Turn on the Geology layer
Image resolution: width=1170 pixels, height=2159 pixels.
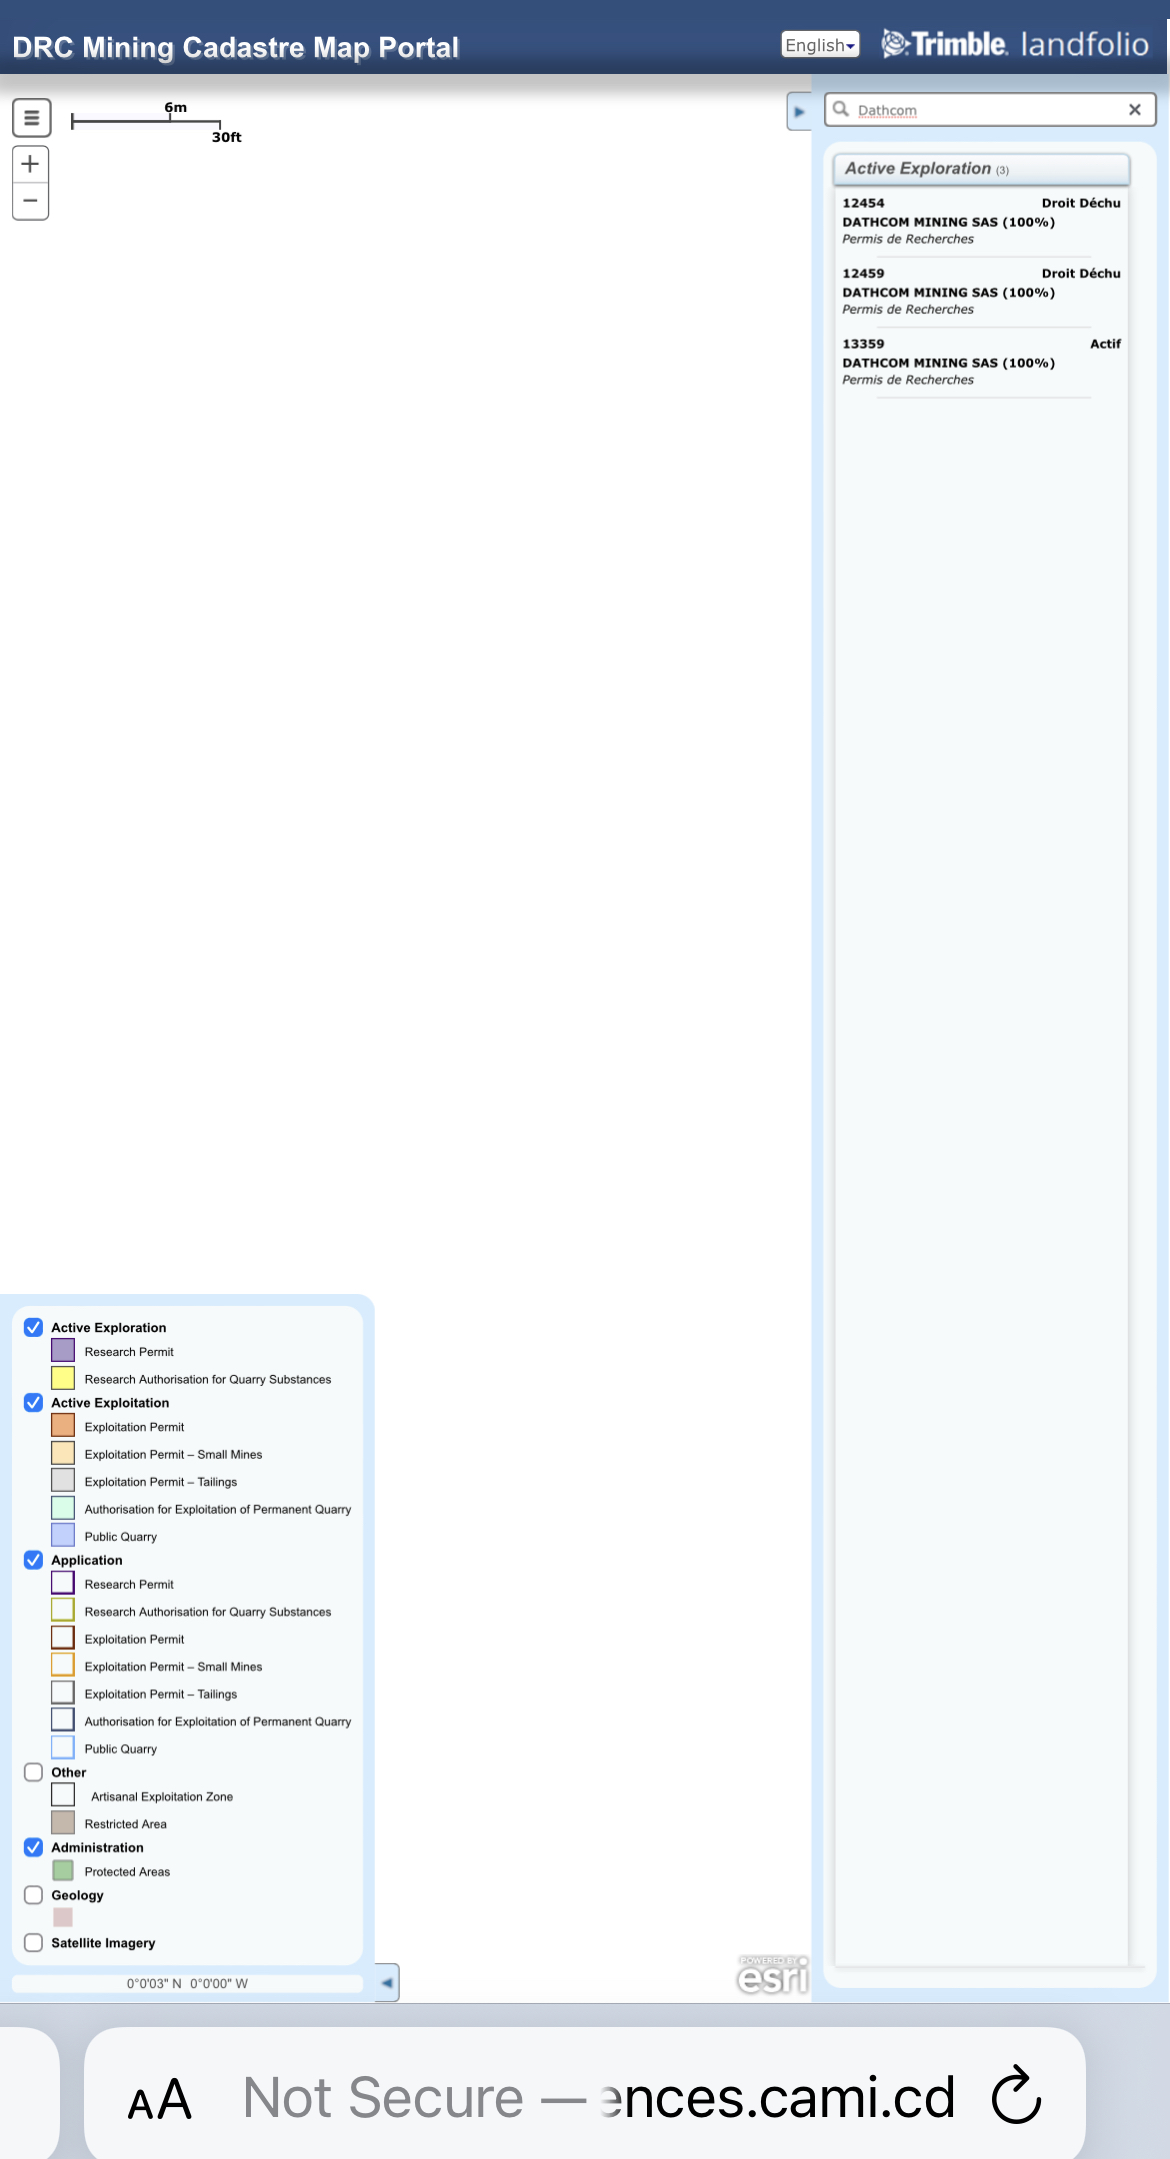(x=34, y=1894)
